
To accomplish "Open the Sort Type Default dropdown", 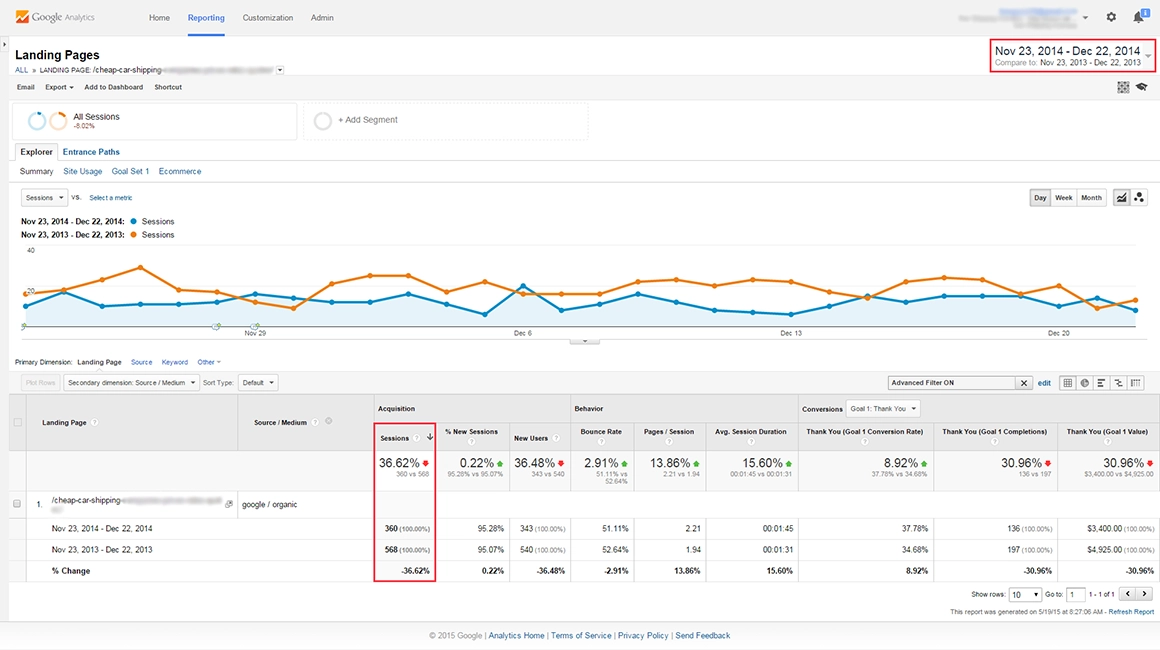I will pyautogui.click(x=258, y=382).
